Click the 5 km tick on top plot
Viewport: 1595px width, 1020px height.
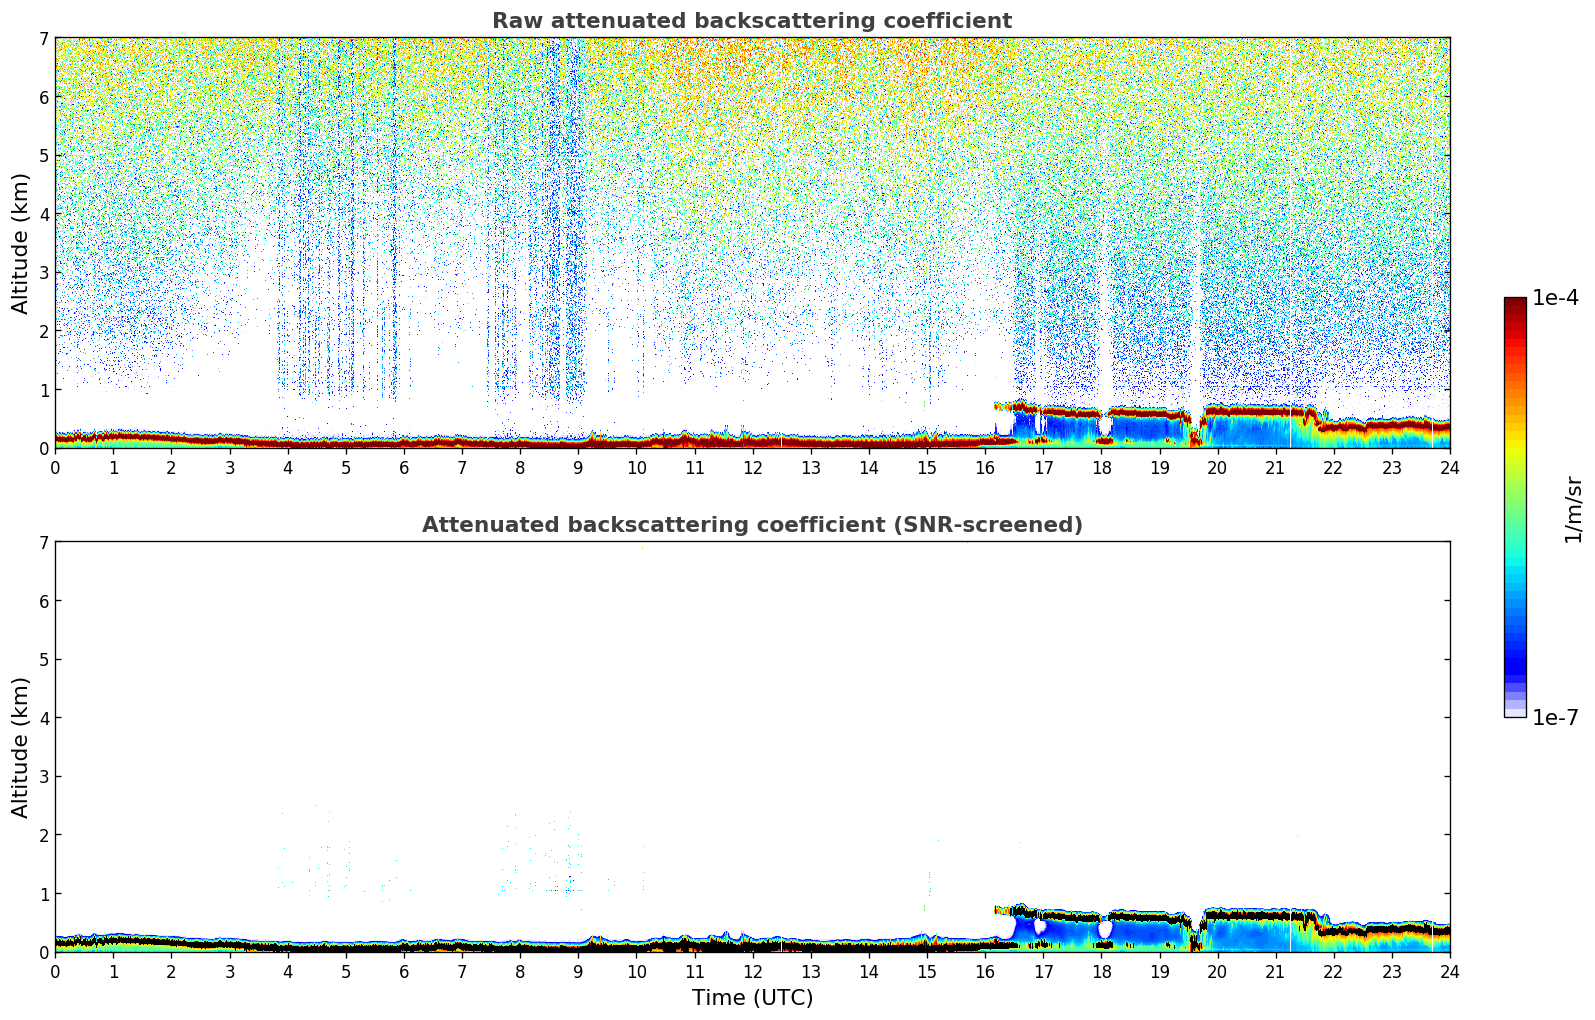click(43, 156)
